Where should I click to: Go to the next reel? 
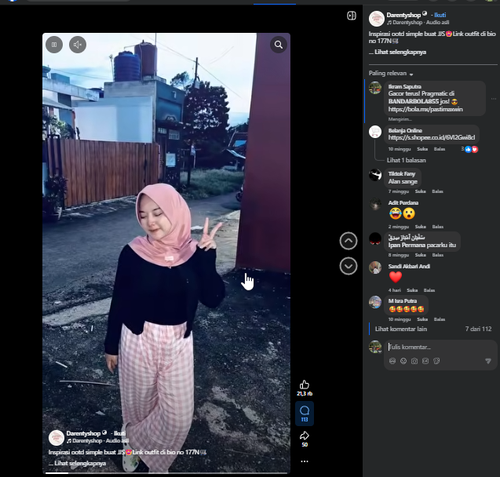coord(348,266)
